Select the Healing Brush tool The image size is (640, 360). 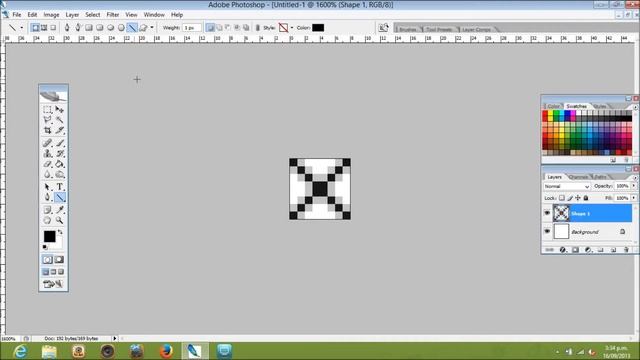click(47, 143)
